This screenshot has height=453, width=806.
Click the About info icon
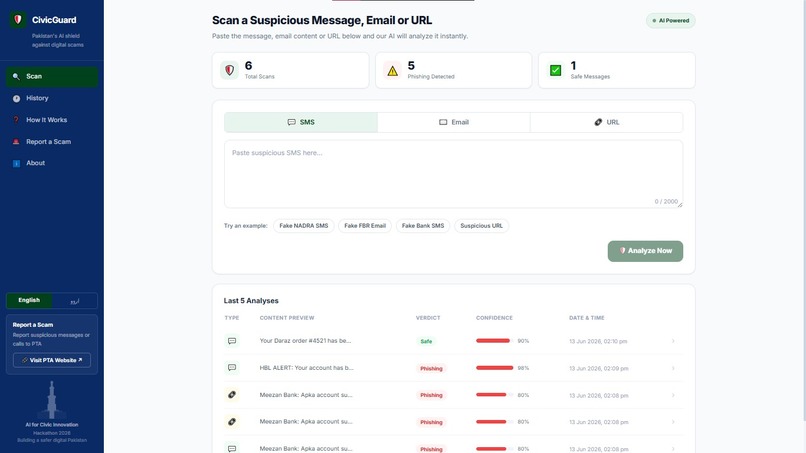pyautogui.click(x=16, y=163)
